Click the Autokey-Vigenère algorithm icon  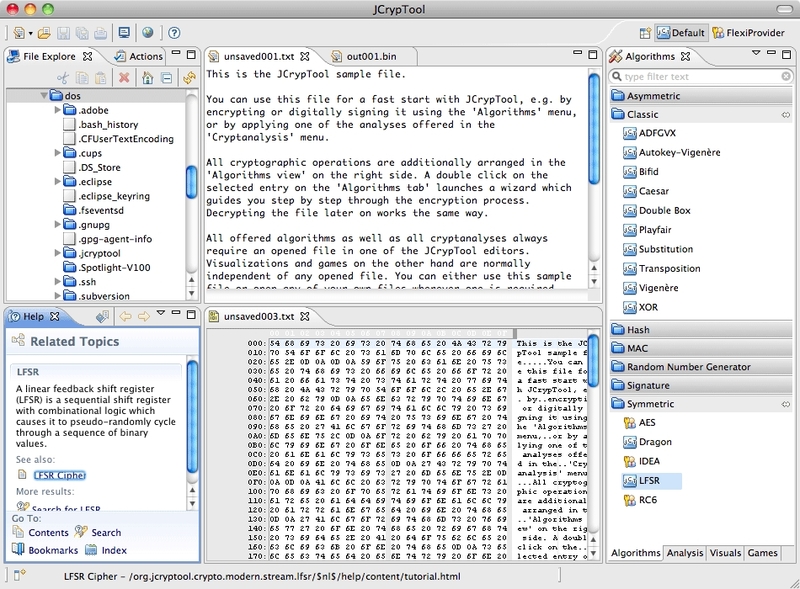[x=630, y=153]
